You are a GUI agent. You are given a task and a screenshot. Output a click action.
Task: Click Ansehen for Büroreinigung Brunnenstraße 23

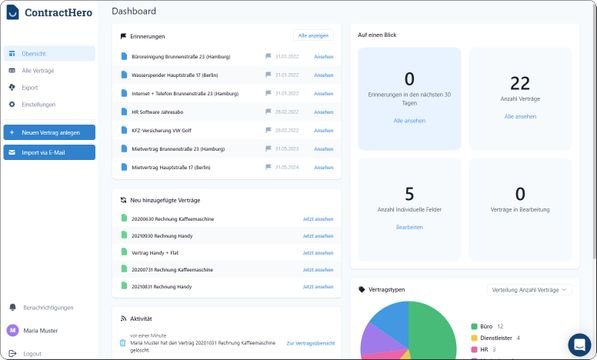click(324, 57)
